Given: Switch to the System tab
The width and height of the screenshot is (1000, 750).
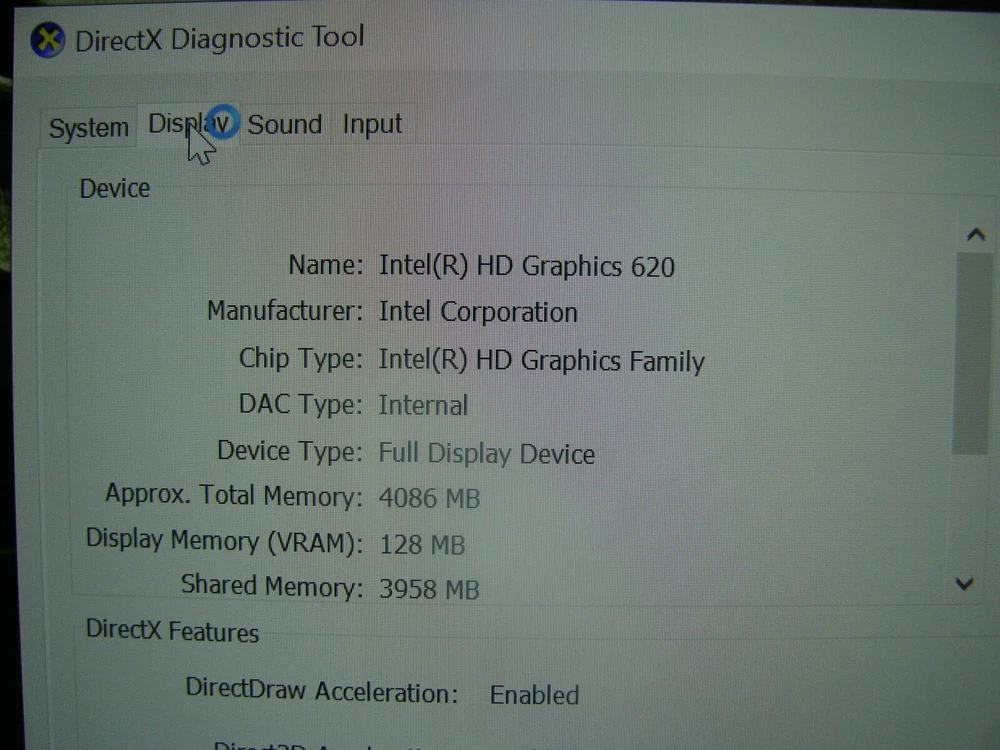Looking at the screenshot, I should [89, 128].
